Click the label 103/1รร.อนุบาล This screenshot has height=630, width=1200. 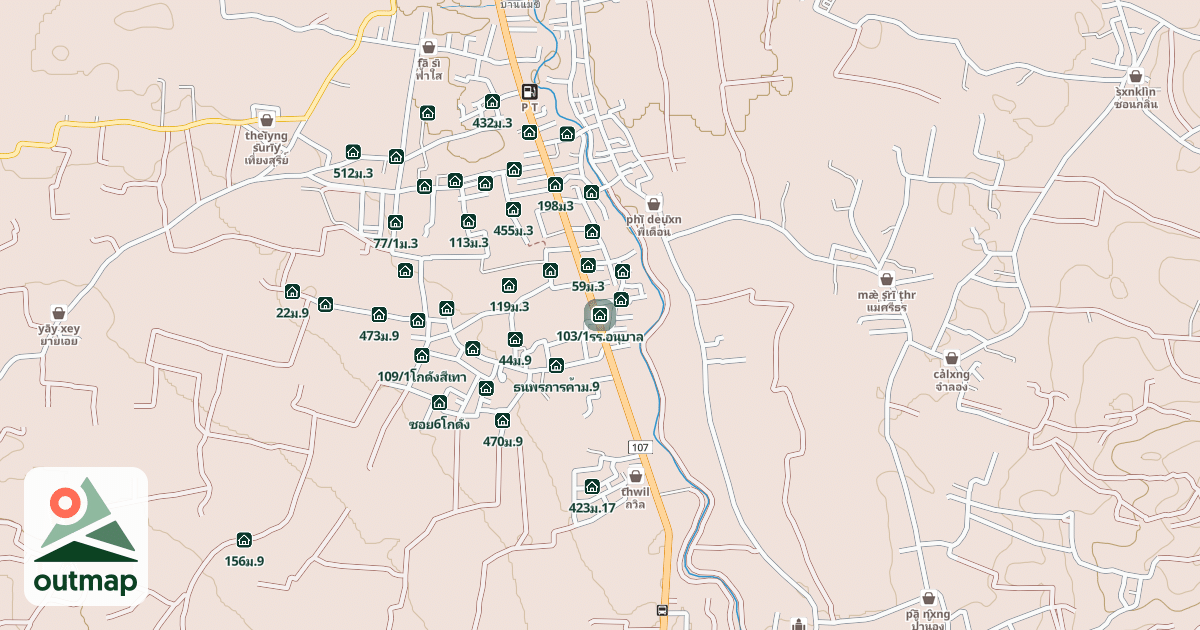(x=600, y=337)
